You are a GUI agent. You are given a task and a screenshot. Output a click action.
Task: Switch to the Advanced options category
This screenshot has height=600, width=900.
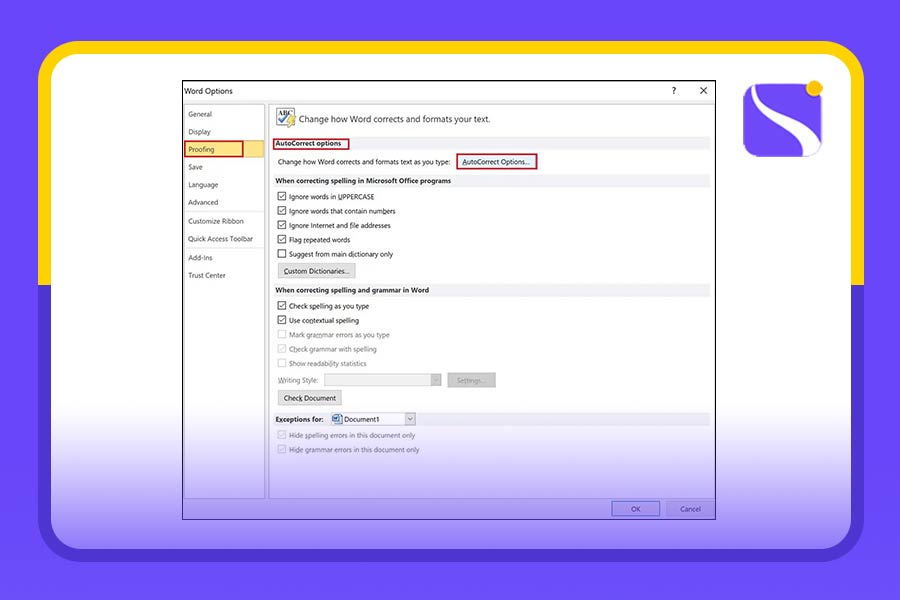[203, 202]
